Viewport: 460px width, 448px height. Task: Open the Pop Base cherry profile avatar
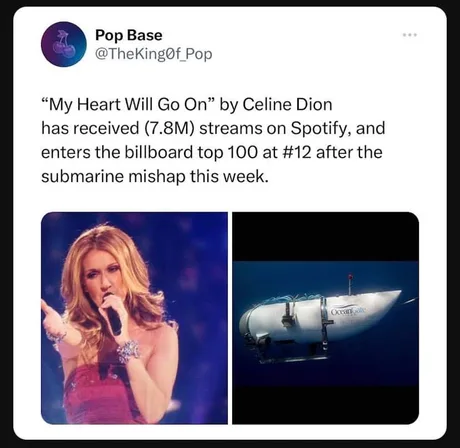(64, 44)
